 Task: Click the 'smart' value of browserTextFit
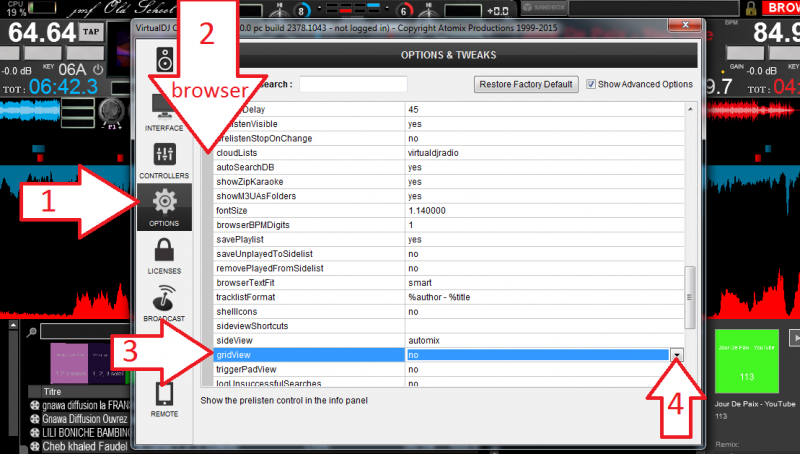pyautogui.click(x=420, y=283)
